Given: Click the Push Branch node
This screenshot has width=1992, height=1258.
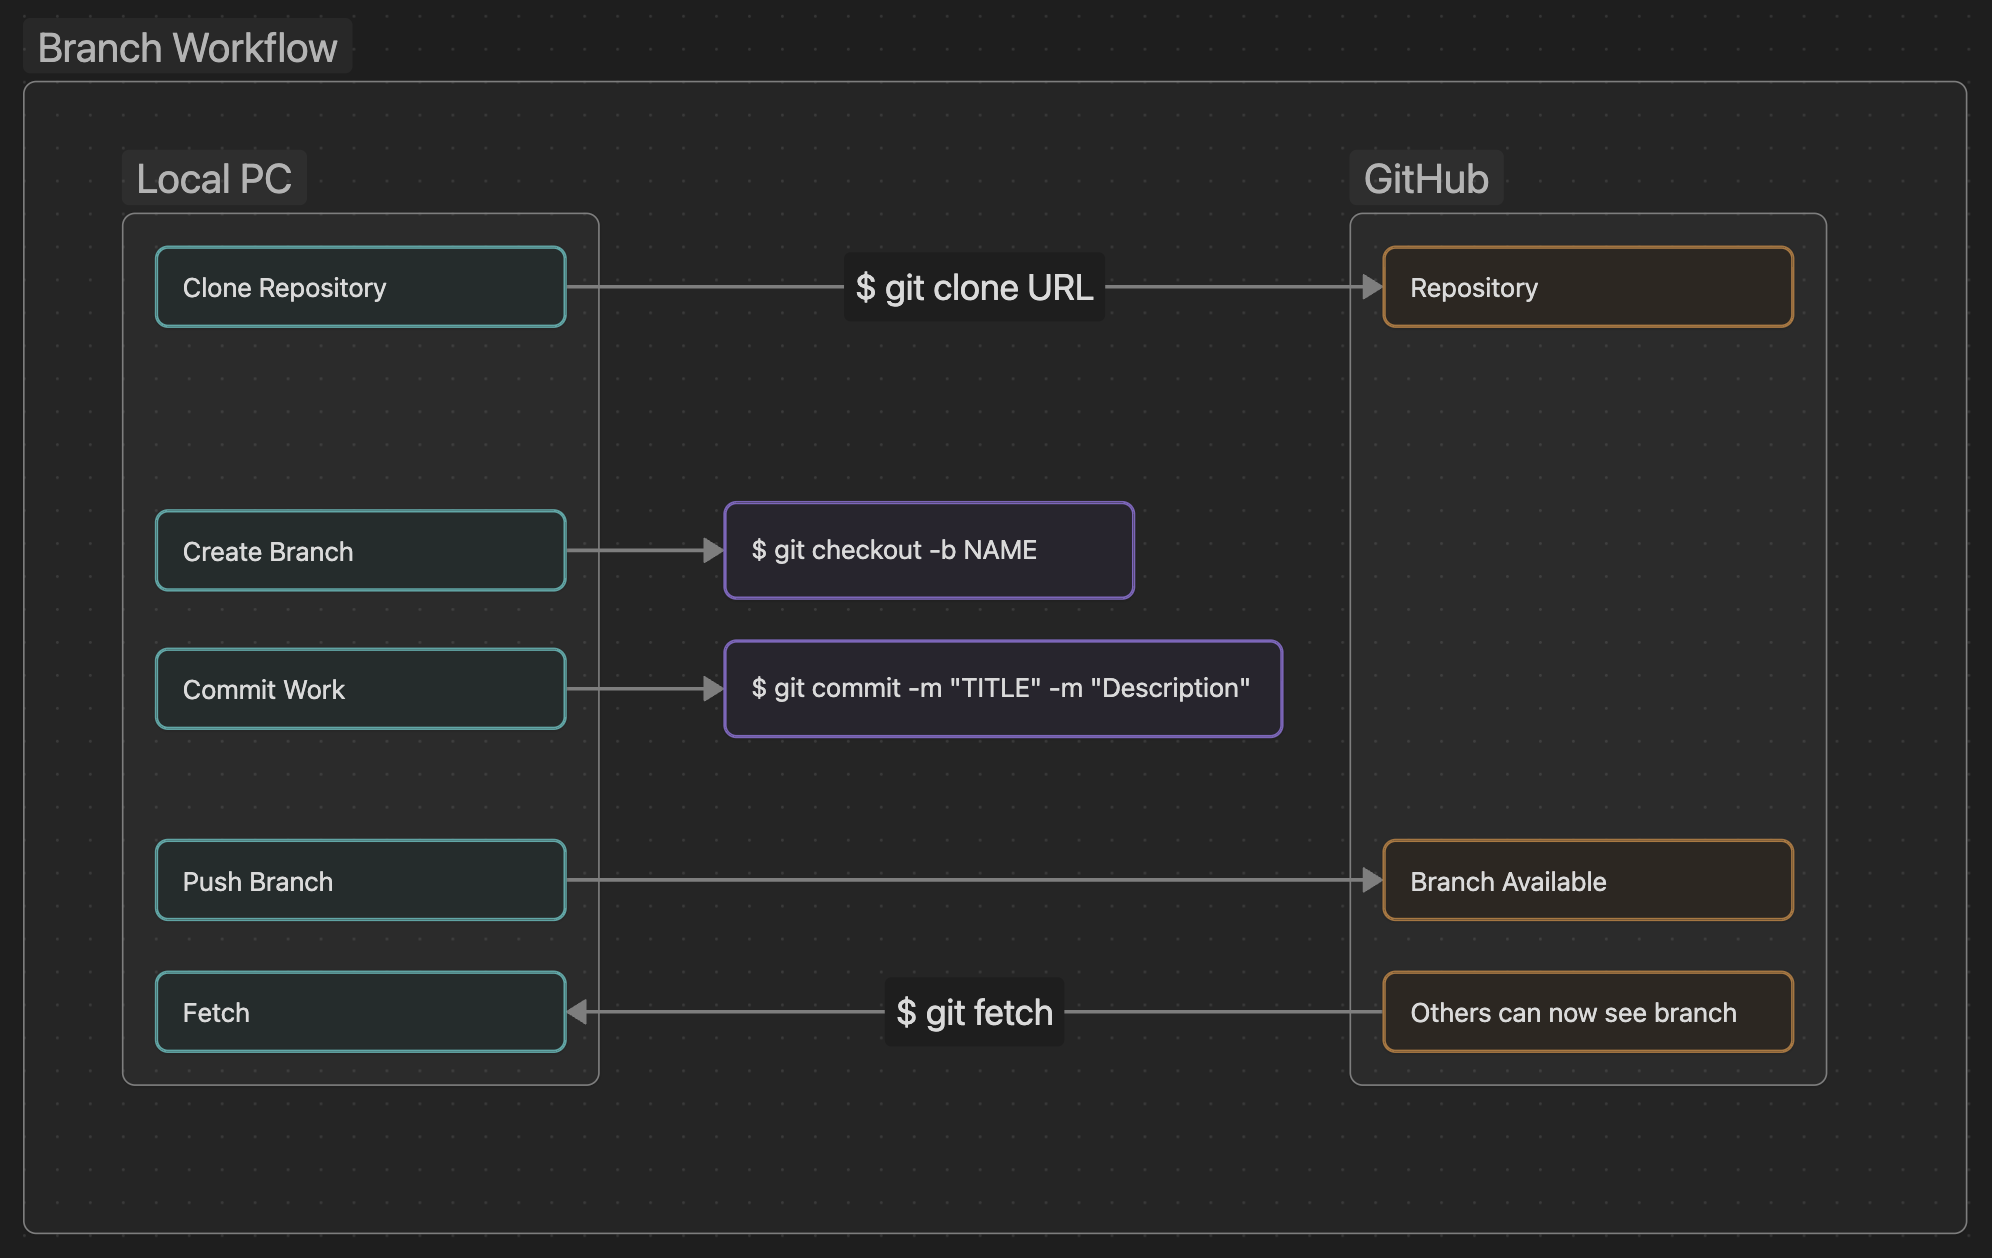Looking at the screenshot, I should pos(360,880).
